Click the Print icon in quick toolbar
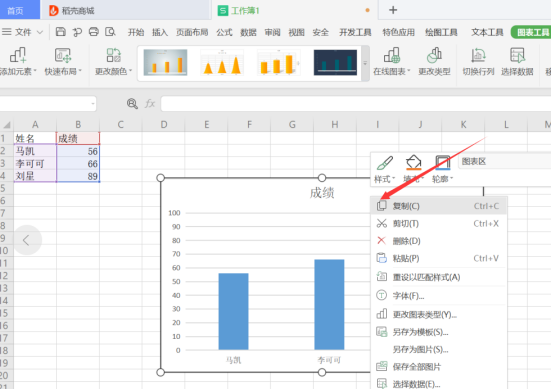Viewport: 554px width, 390px height. pyautogui.click(x=94, y=32)
